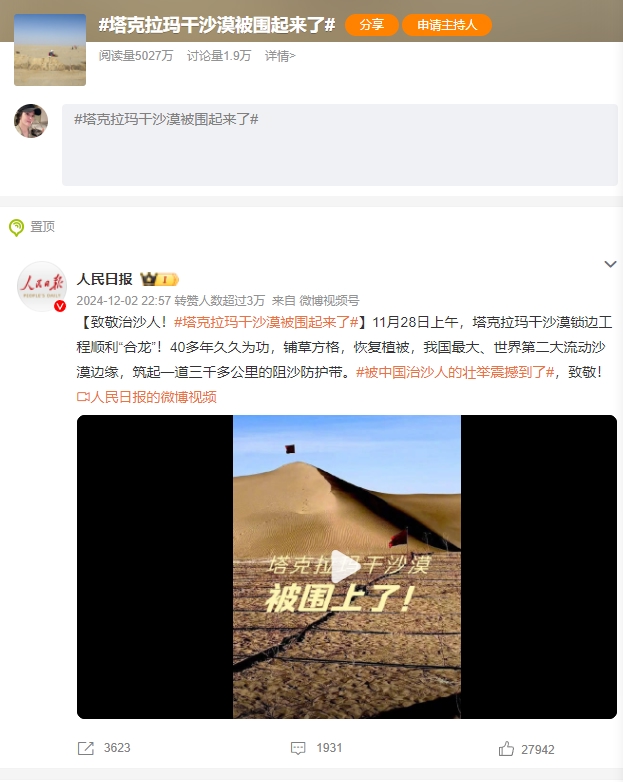Open the 人民日报 username link

105,279
